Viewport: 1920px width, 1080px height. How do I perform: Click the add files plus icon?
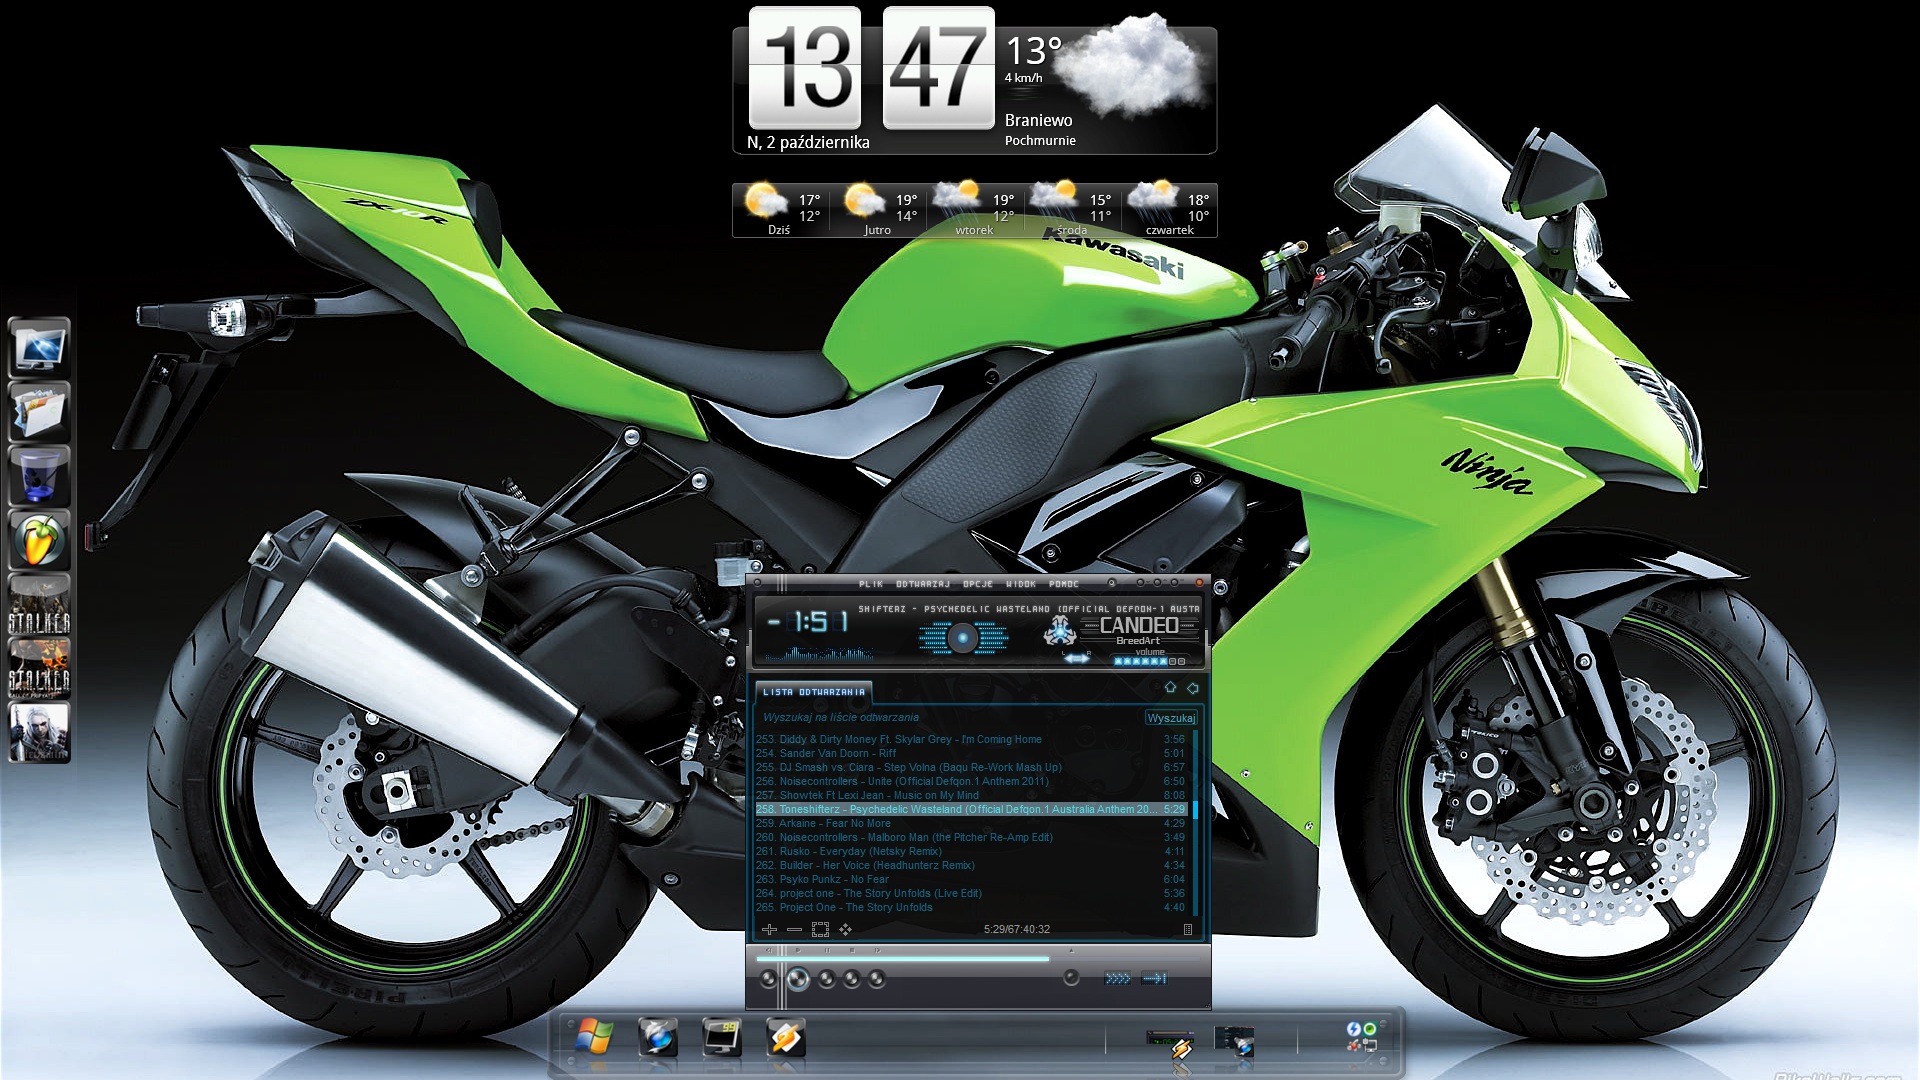pyautogui.click(x=769, y=930)
